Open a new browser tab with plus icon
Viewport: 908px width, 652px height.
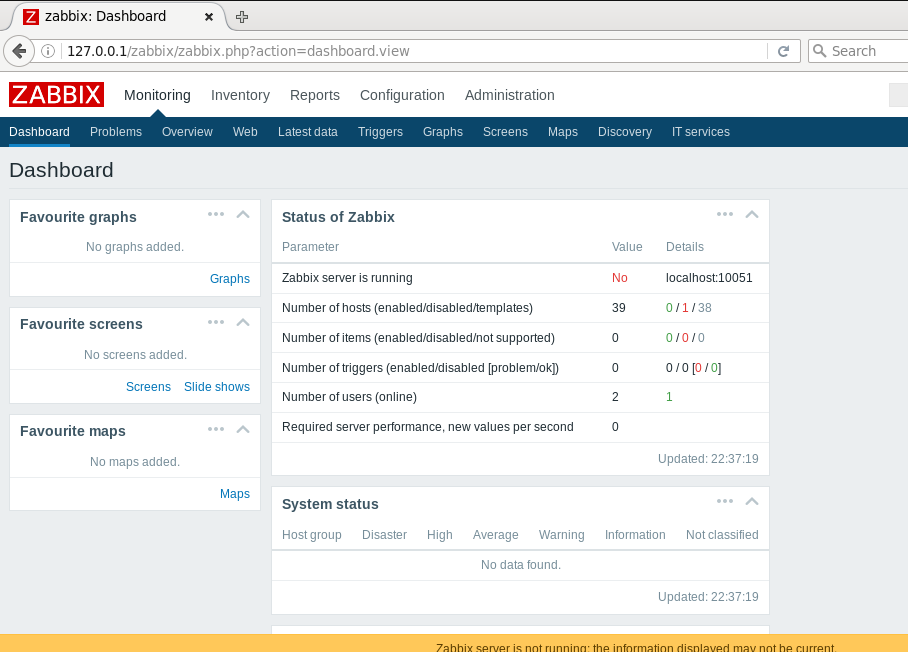(242, 17)
